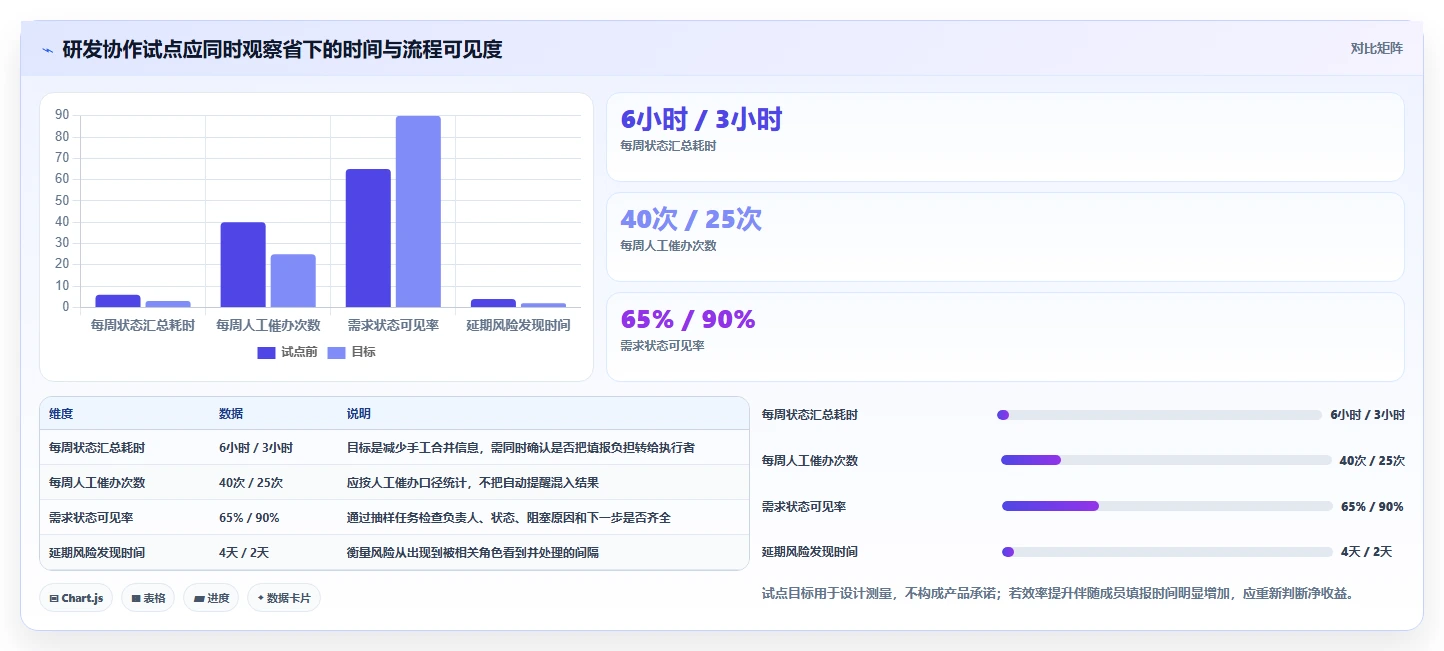Click the 每周人工催办次数 progress bar
Viewport: 1444px width, 651px height.
(1166, 460)
